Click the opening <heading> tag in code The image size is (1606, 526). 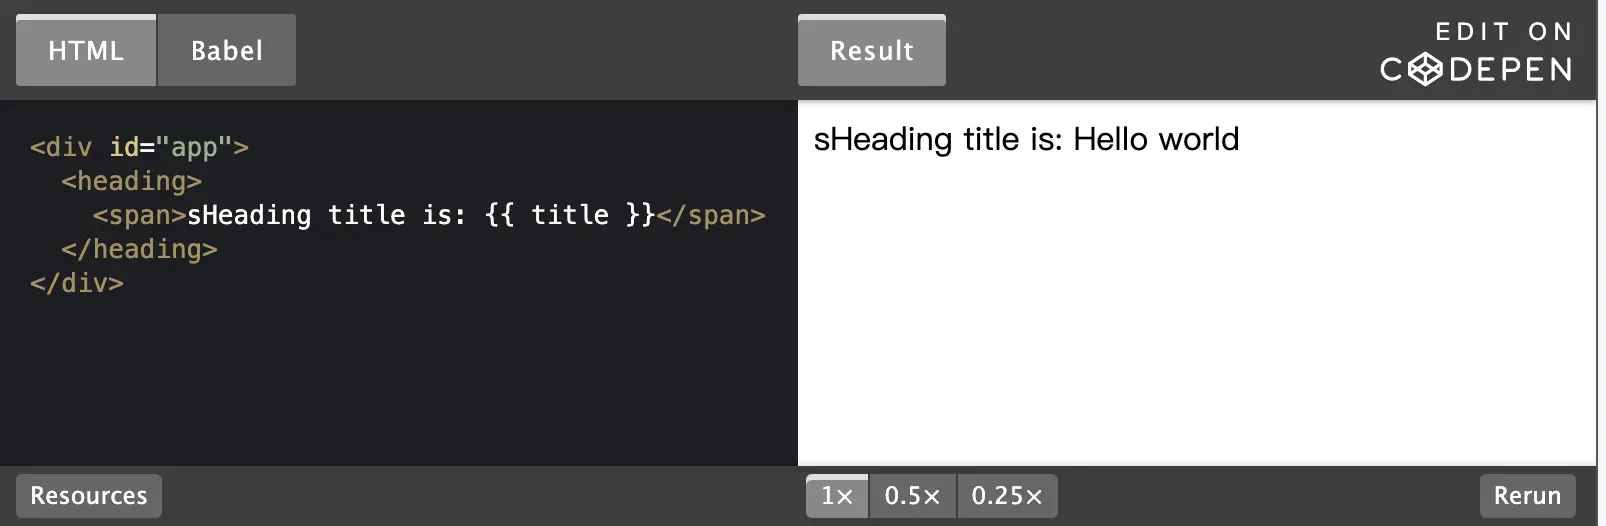click(131, 182)
